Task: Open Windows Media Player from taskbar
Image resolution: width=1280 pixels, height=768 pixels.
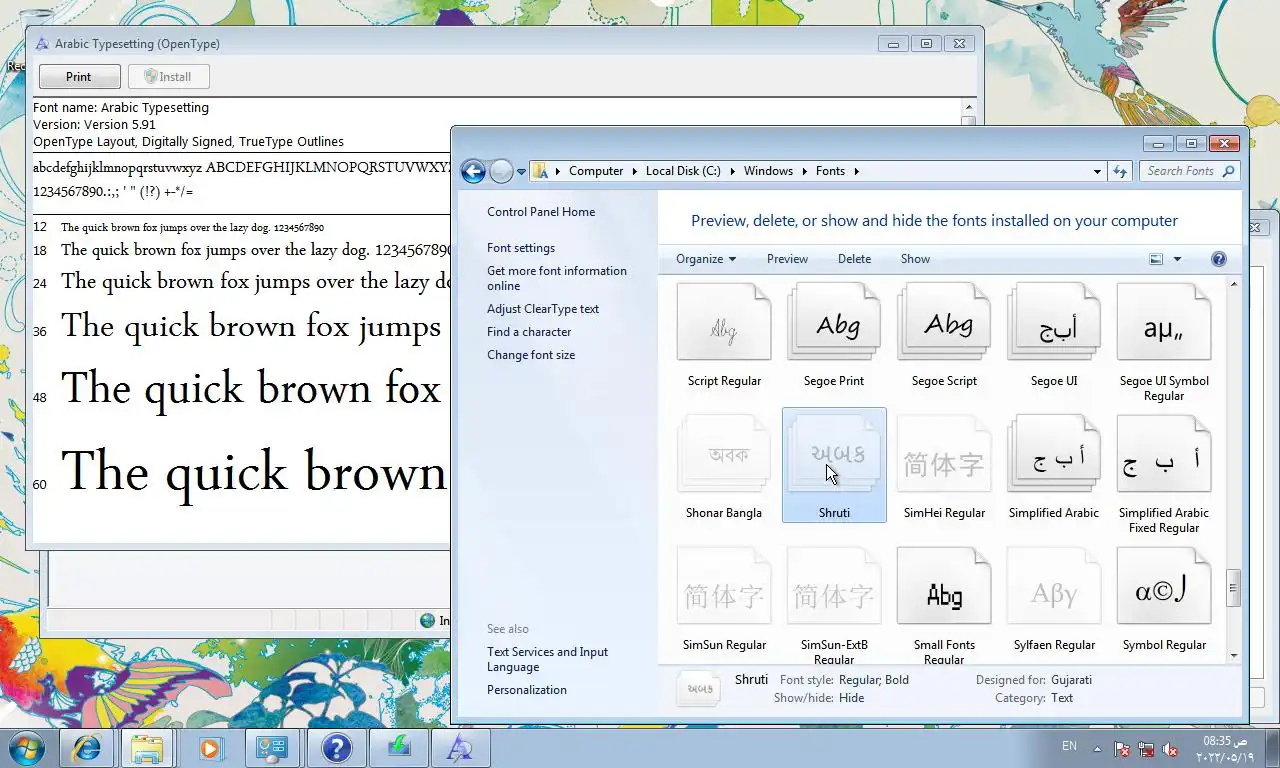Action: 210,748
